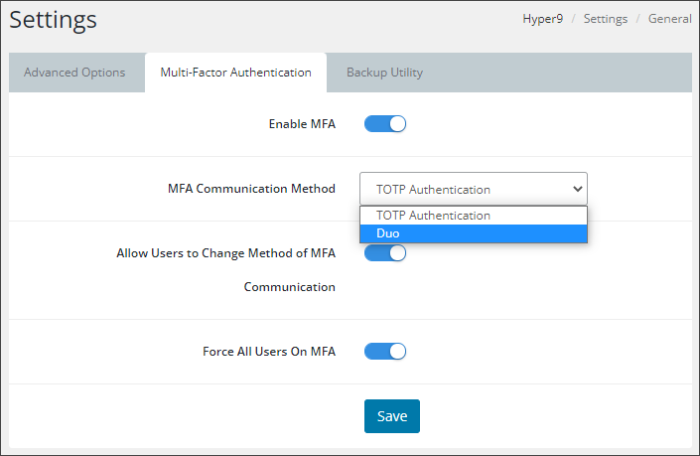Screen dimensions: 700x456
Task: Click the General breadcrumb item
Action: 669,19
